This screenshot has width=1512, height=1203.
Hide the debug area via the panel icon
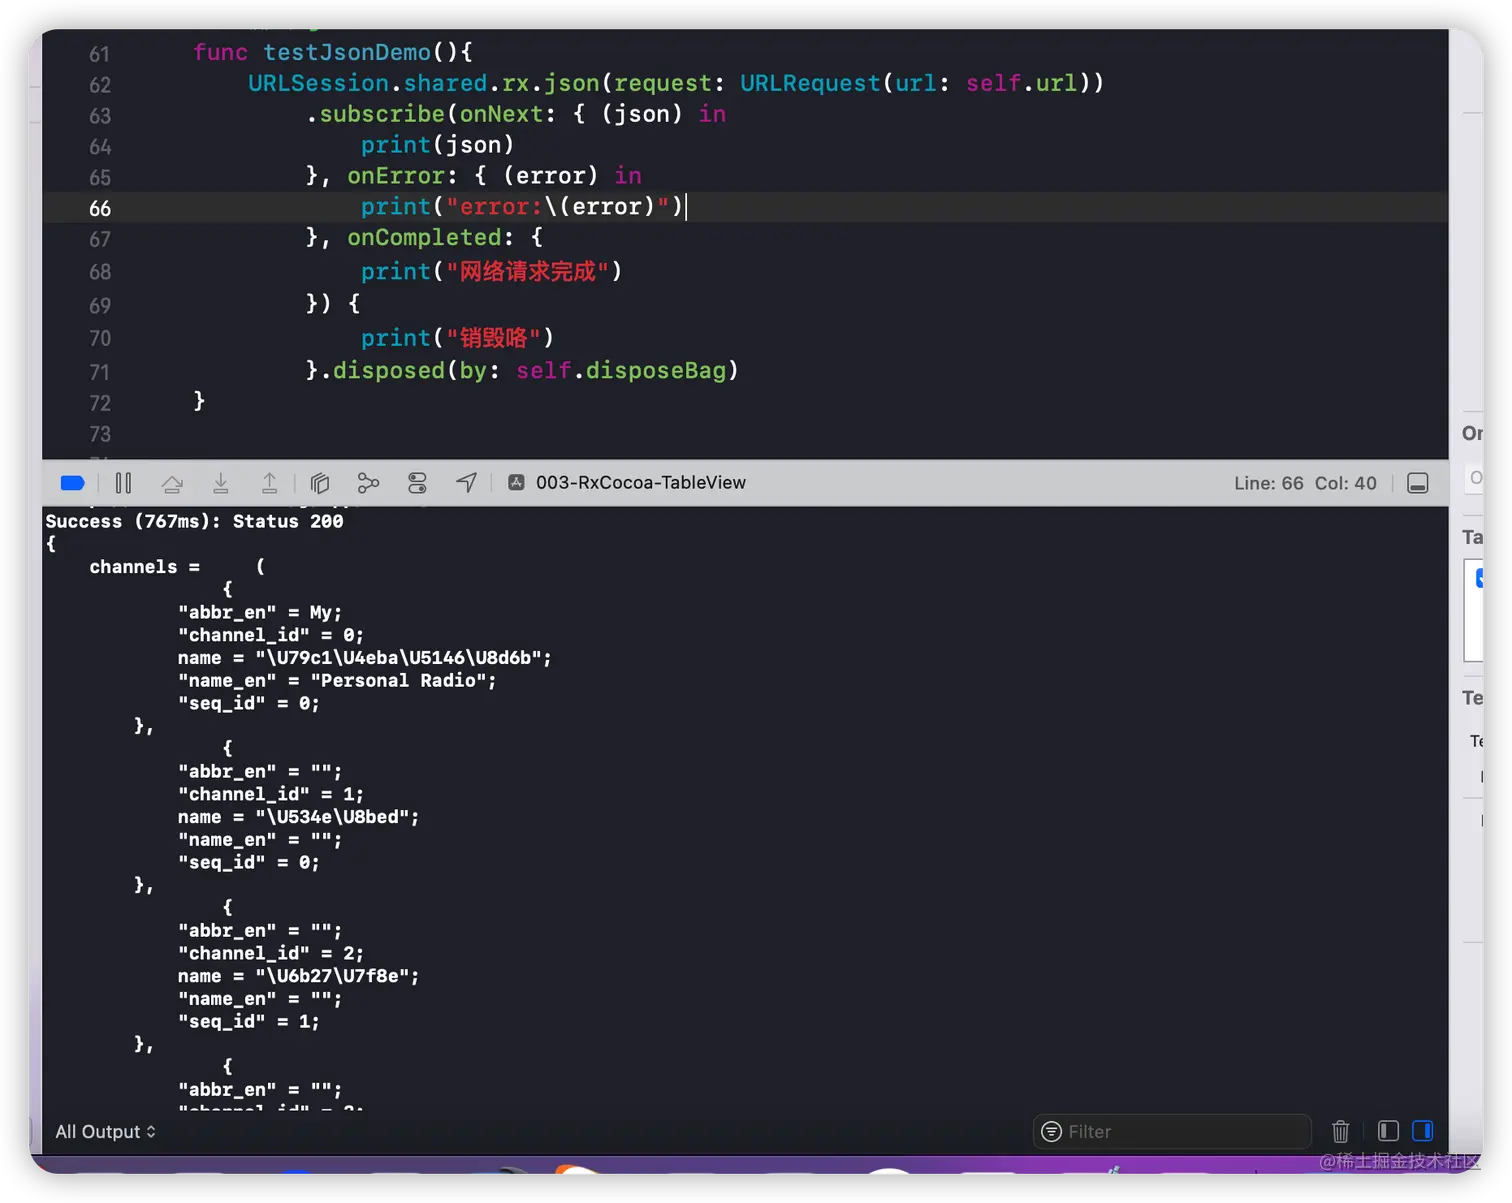pyautogui.click(x=1417, y=483)
